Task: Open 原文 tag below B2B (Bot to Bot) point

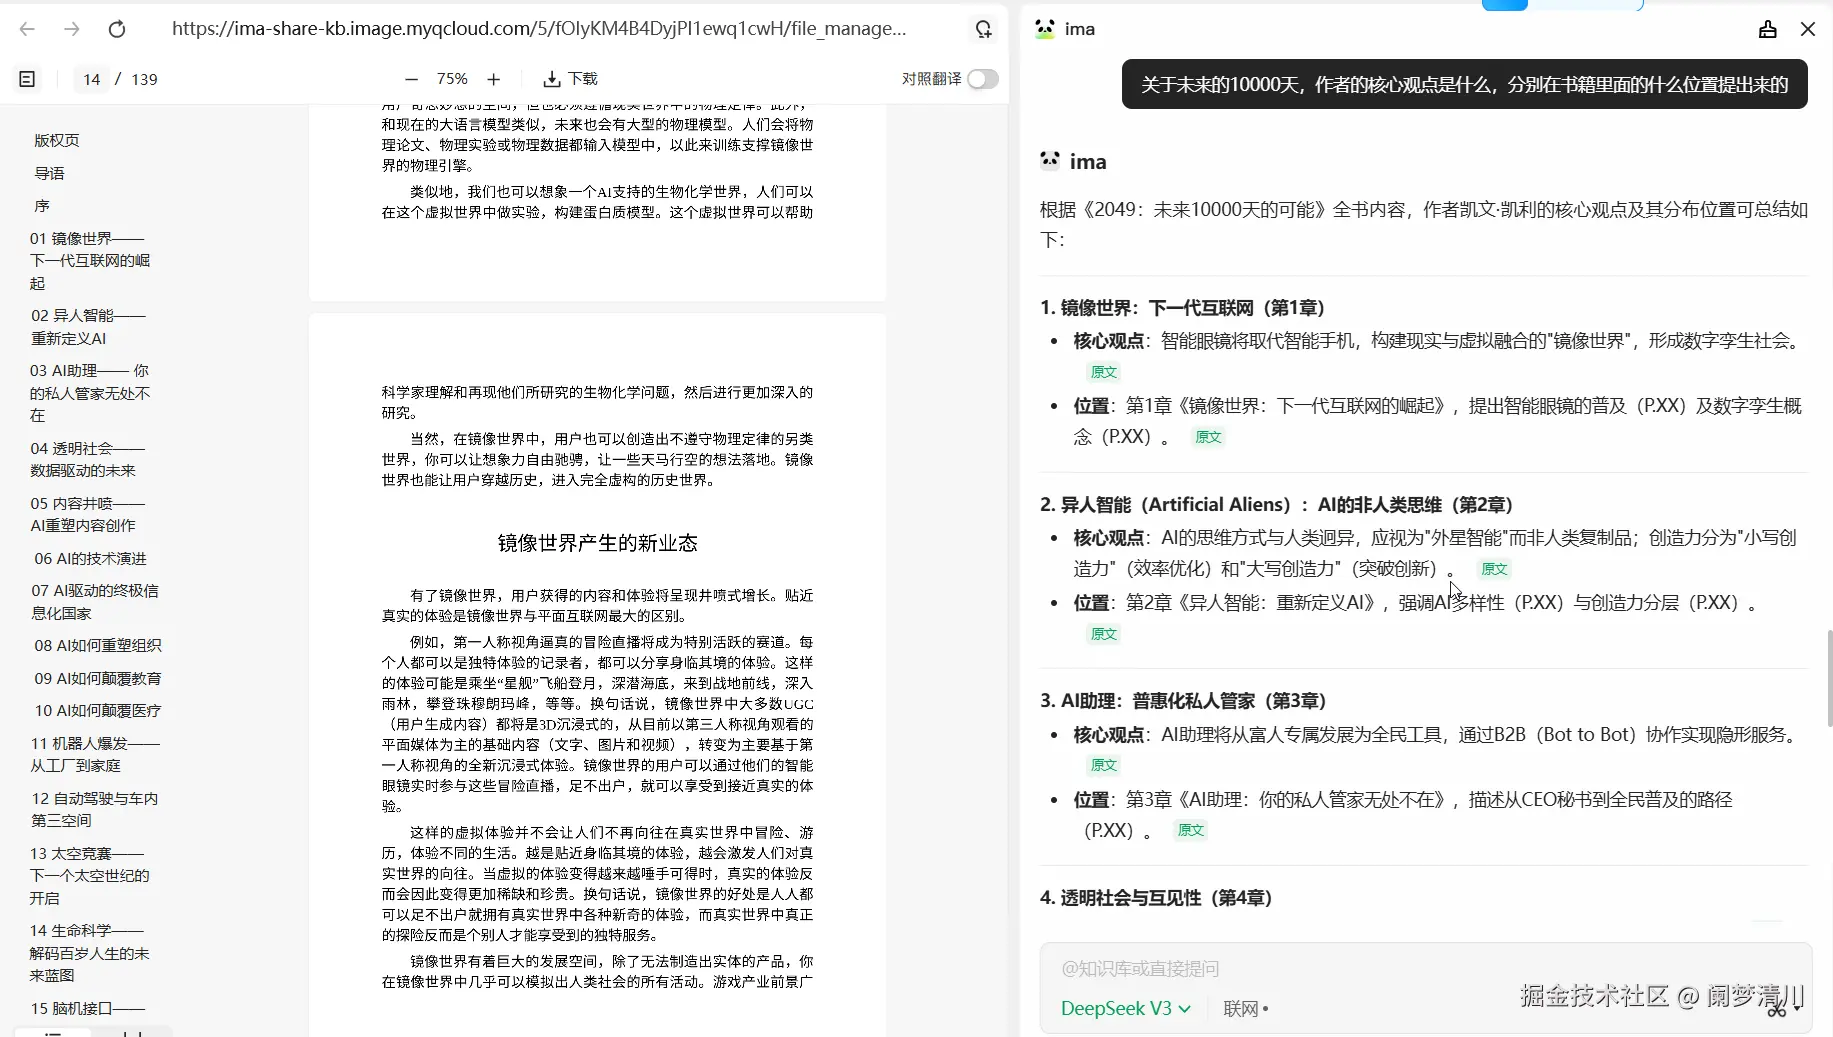Action: (1104, 765)
